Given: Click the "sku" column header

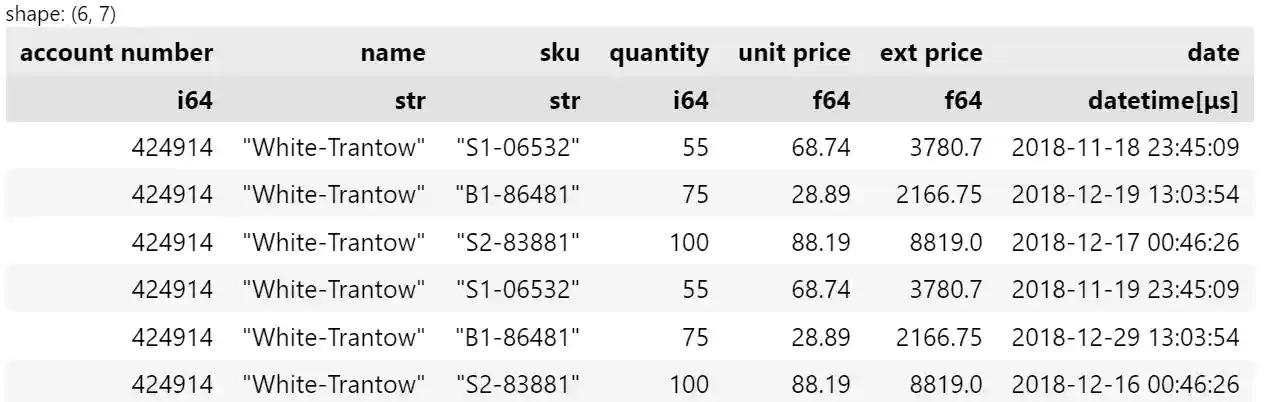Looking at the screenshot, I should 559,53.
